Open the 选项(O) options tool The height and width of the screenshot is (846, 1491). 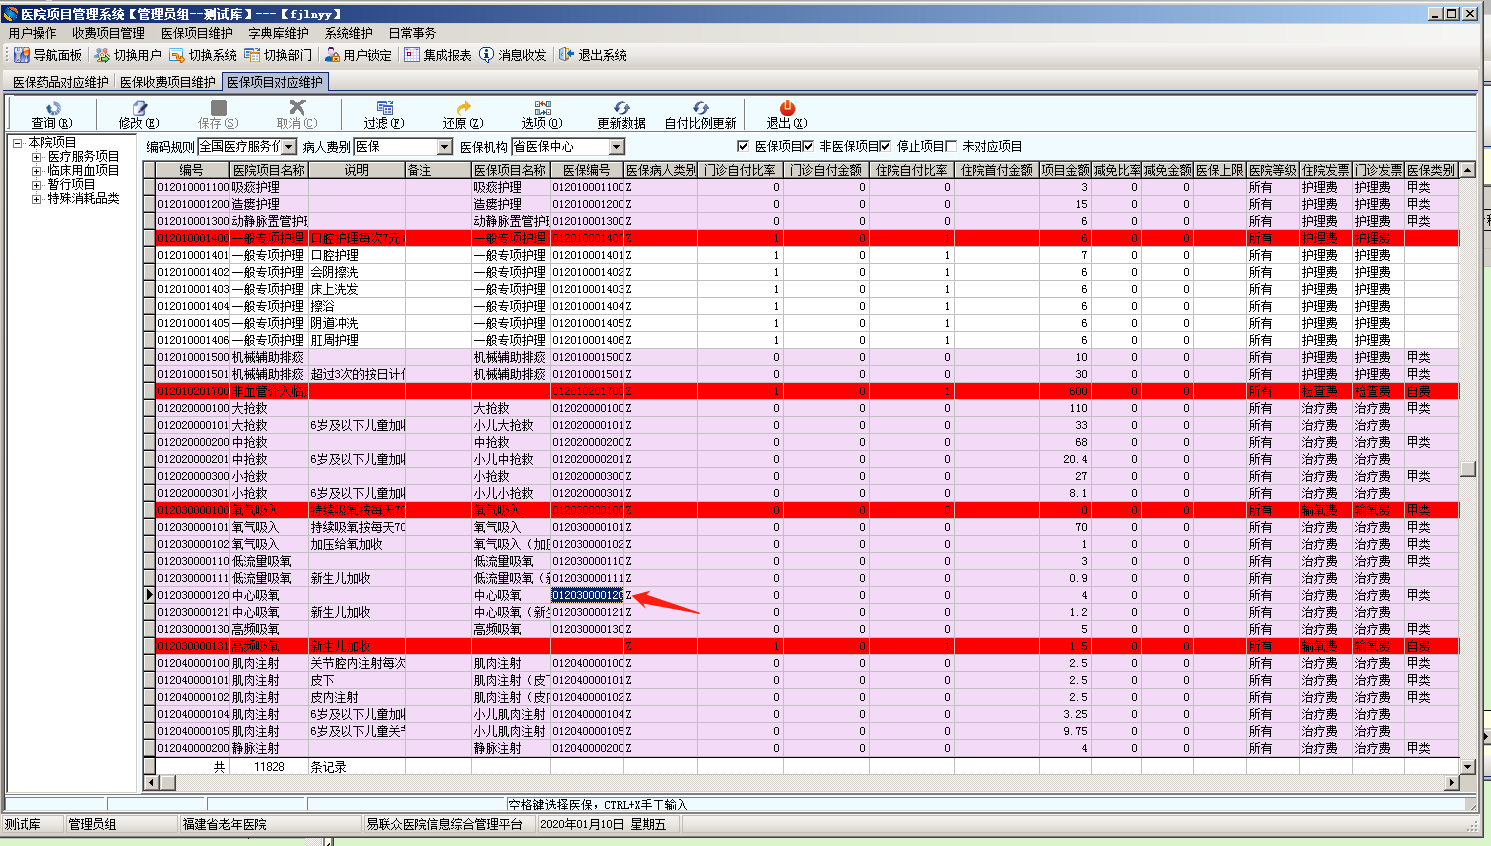542,115
